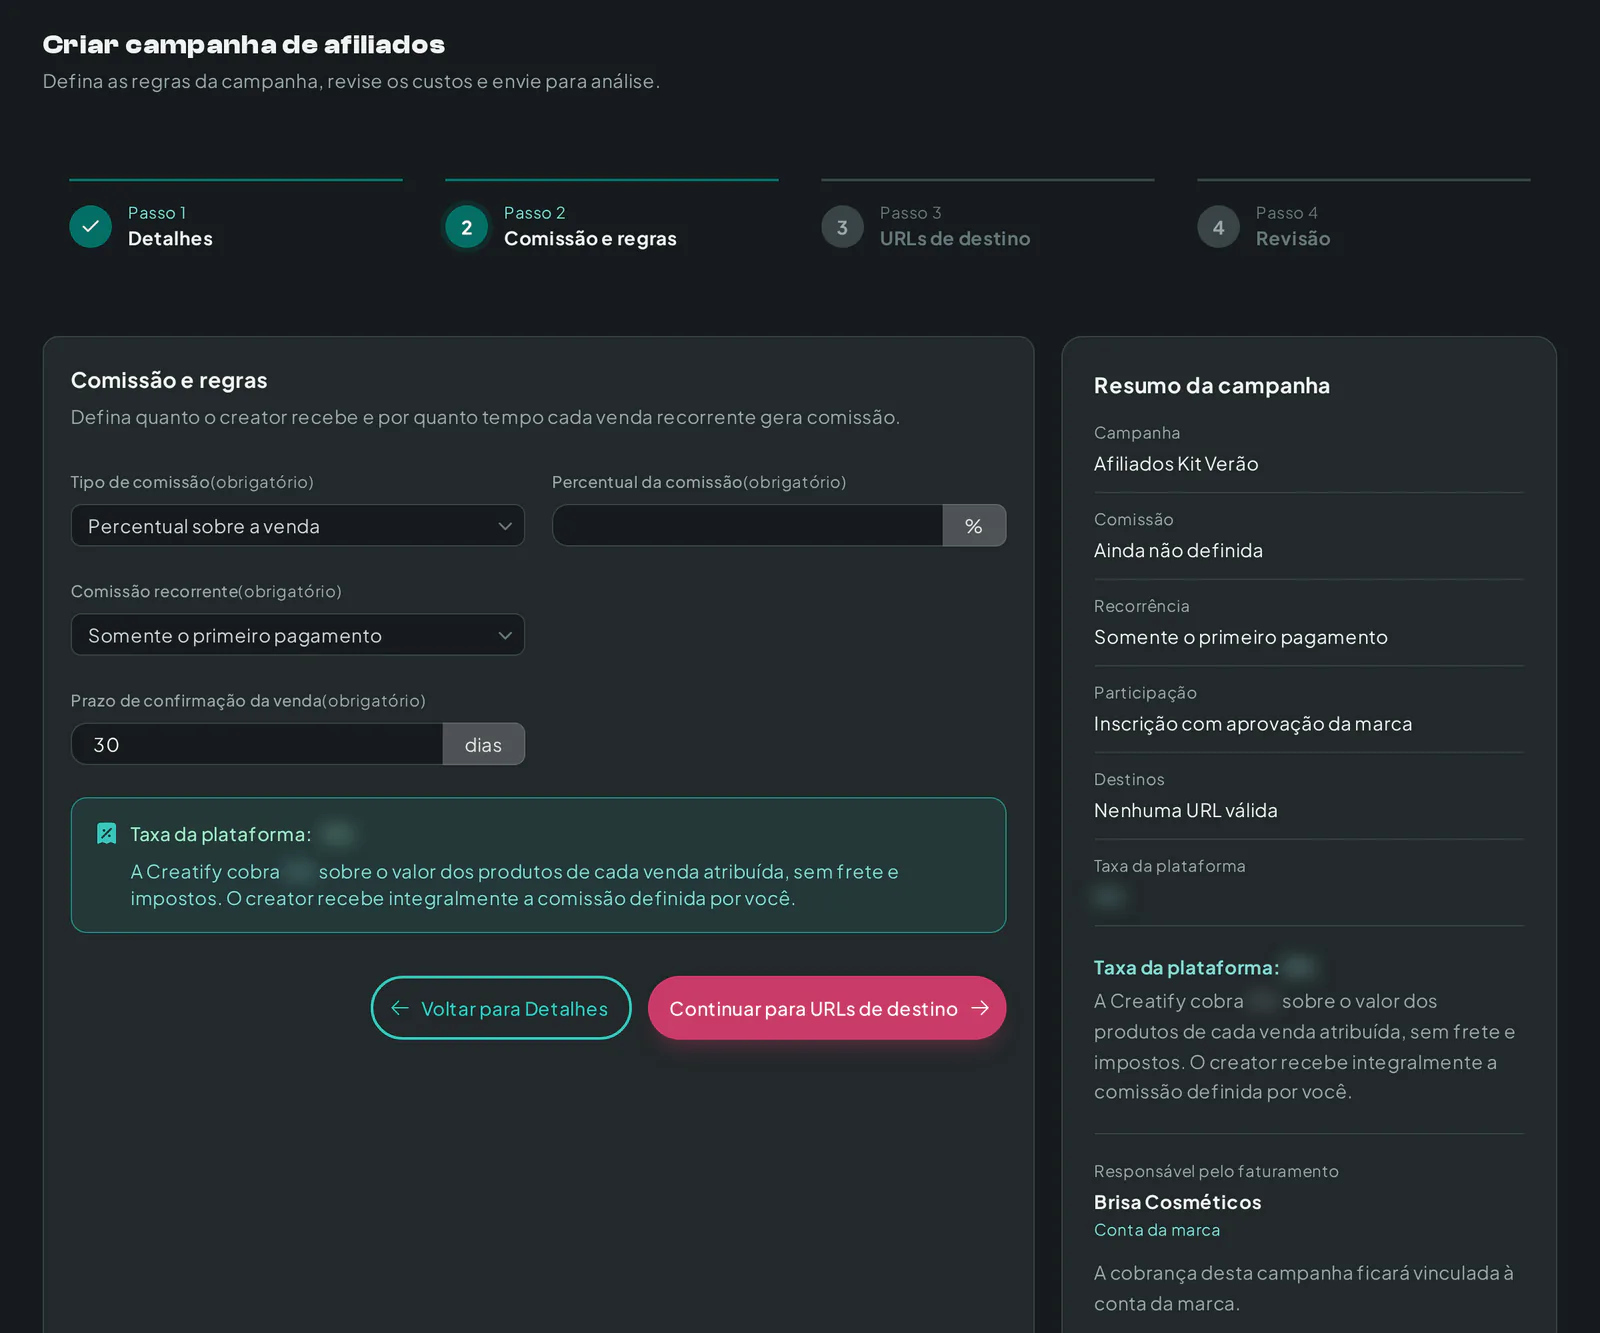Click the Passo 1 checkmark circle icon

(x=90, y=227)
